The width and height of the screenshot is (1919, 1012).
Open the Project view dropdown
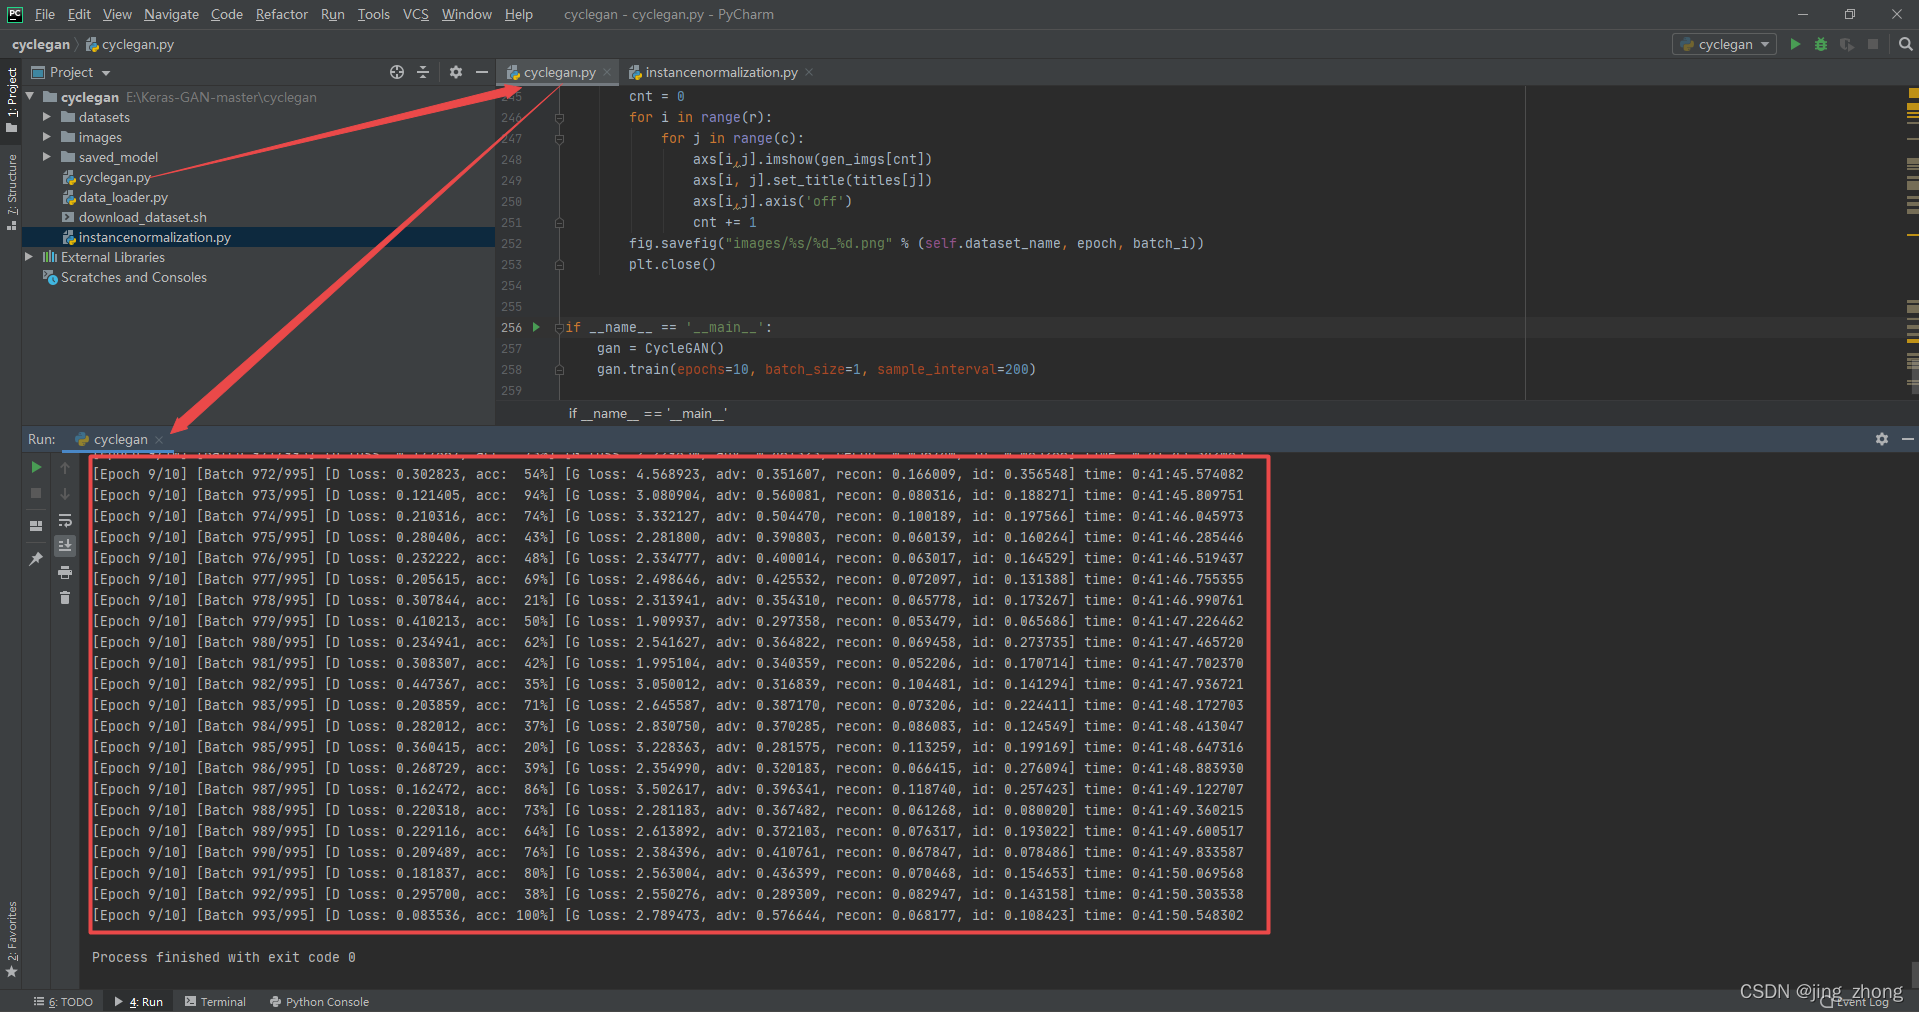(x=71, y=72)
